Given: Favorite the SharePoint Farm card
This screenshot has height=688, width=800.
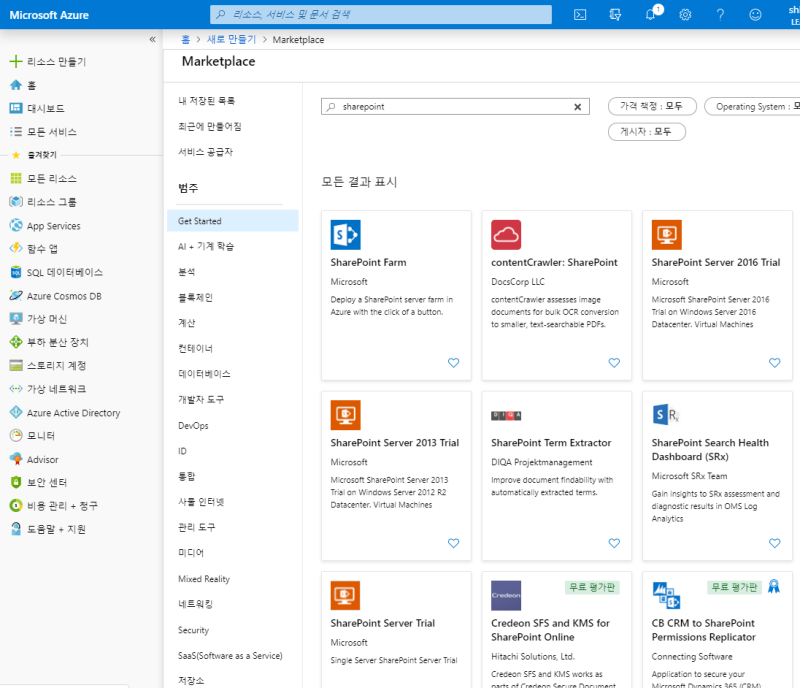Looking at the screenshot, I should pyautogui.click(x=454, y=362).
